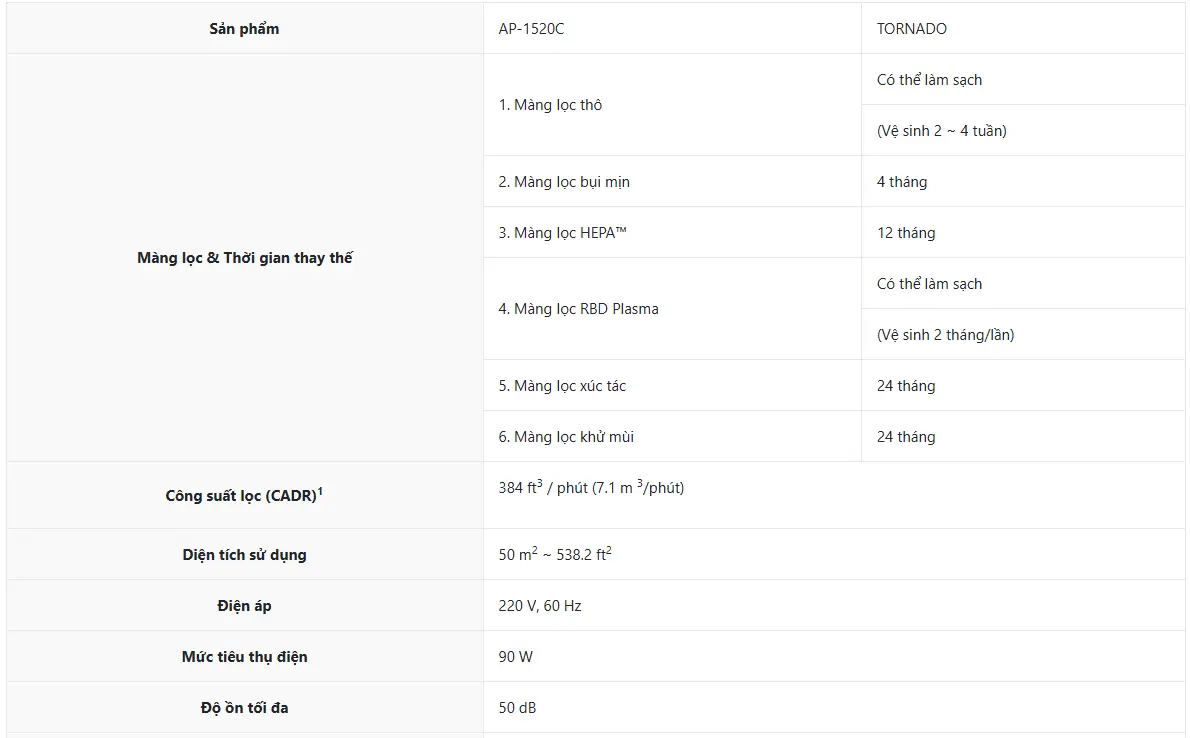Click the Màng lọc & Thời gian thay thế header

point(244,257)
